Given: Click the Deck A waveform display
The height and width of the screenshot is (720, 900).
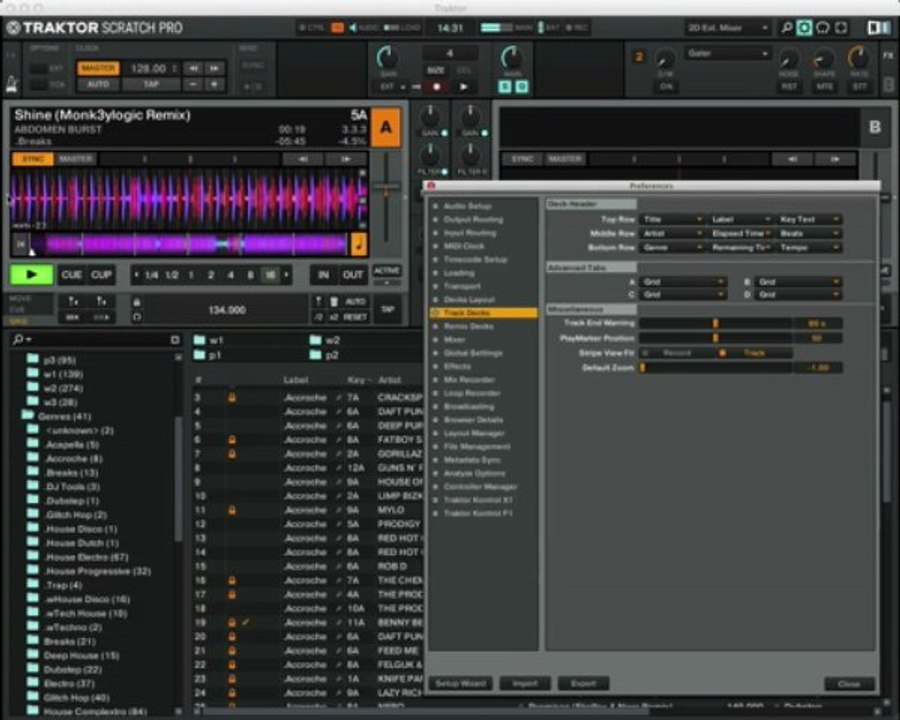Looking at the screenshot, I should (188, 199).
